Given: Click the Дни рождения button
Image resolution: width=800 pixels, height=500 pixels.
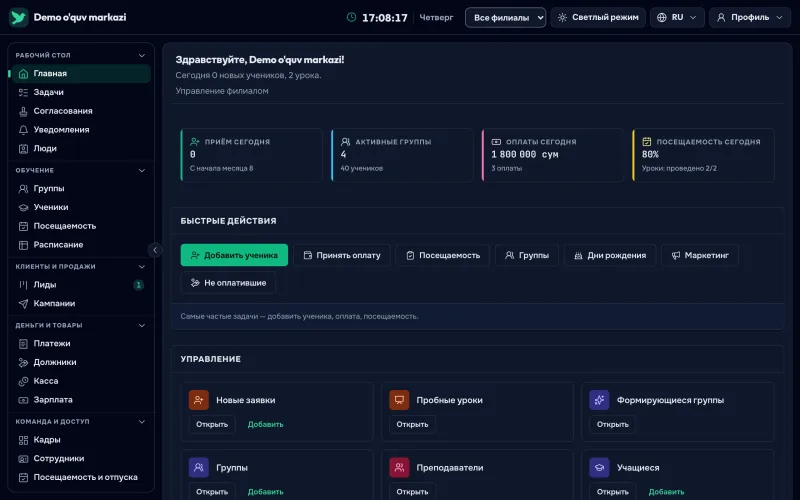Looking at the screenshot, I should [610, 255].
